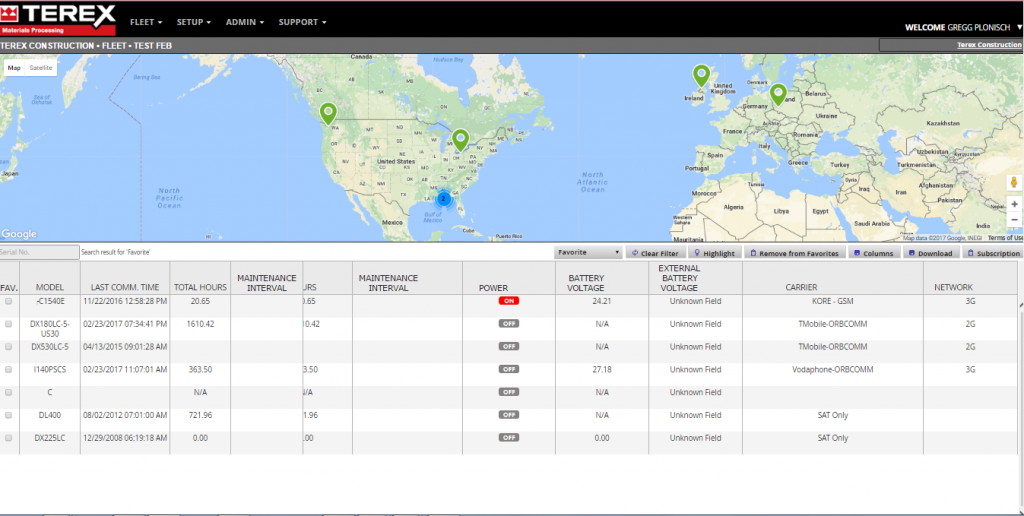Click the green pin over Ireland
The image size is (1024, 516).
click(x=701, y=76)
